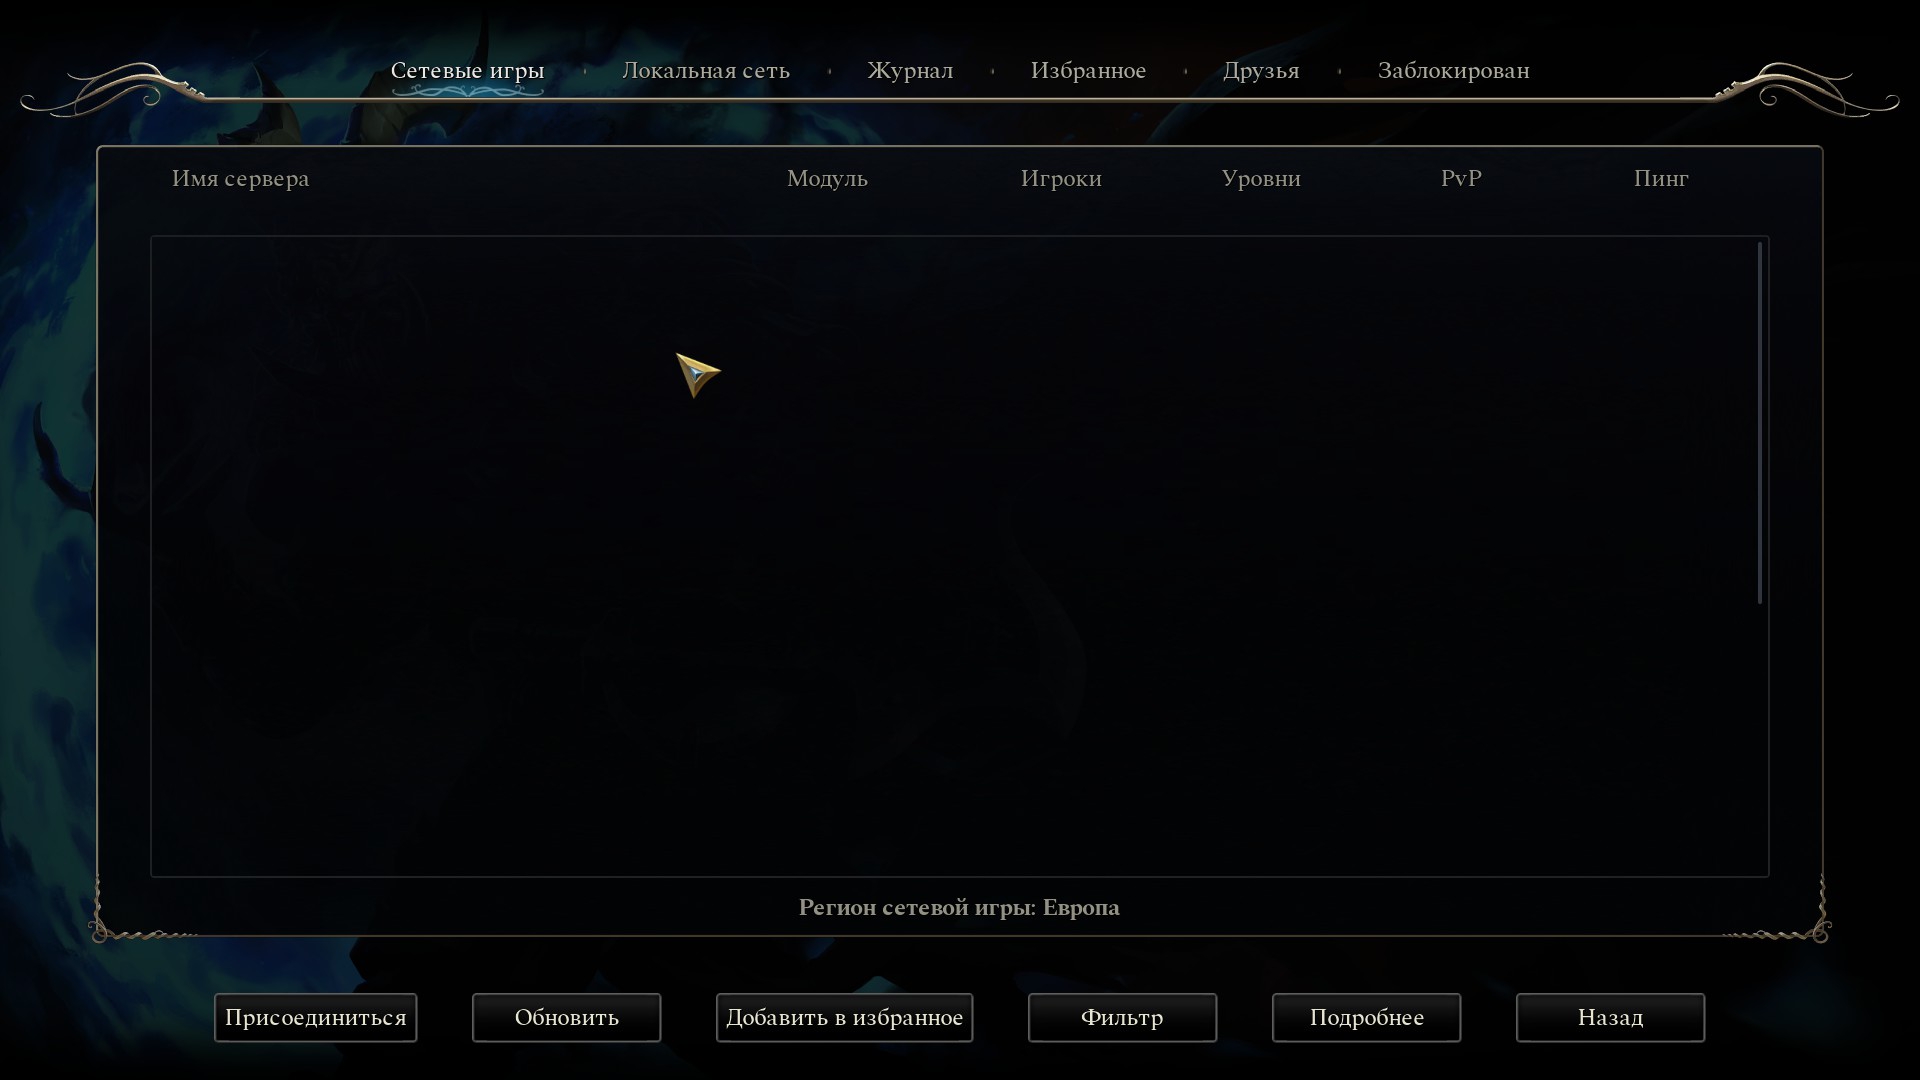This screenshot has height=1080, width=1920.
Task: Open the Фильтр dialog
Action: pyautogui.click(x=1122, y=1018)
